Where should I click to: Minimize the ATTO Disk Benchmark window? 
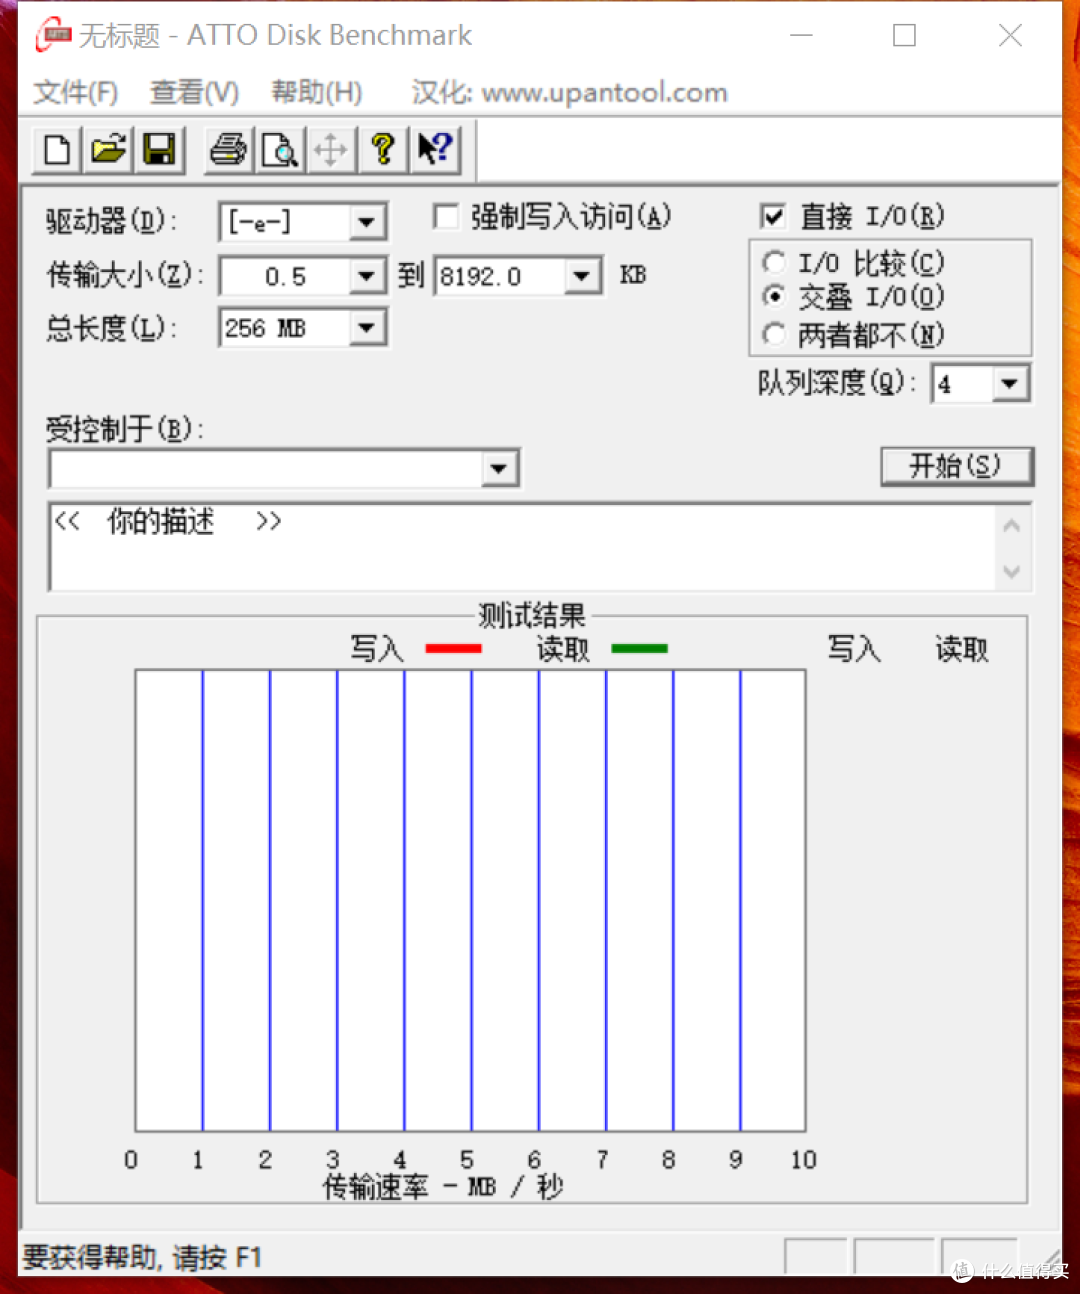coord(801,36)
